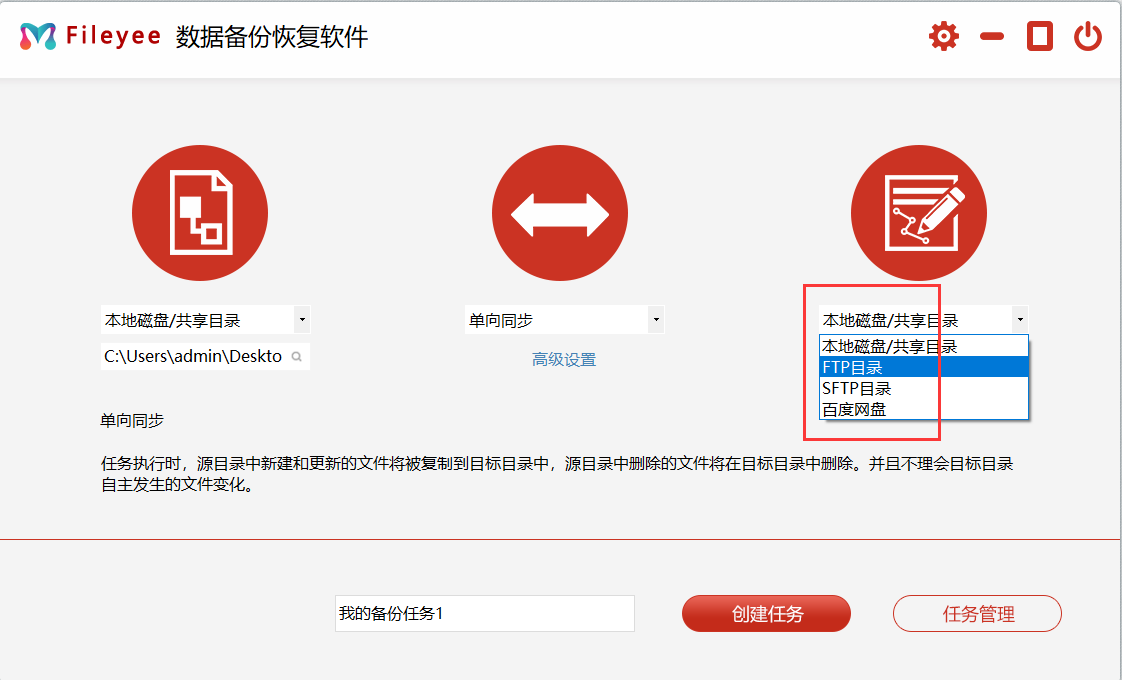The width and height of the screenshot is (1122, 680).
Task: Open the 单向同步 sync mode dropdown
Action: (x=656, y=320)
